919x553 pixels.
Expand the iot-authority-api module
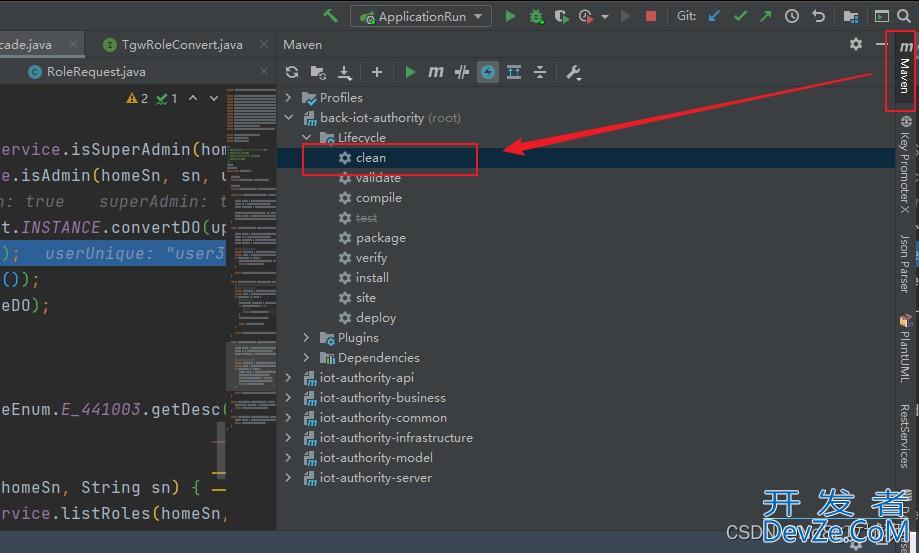tap(288, 378)
